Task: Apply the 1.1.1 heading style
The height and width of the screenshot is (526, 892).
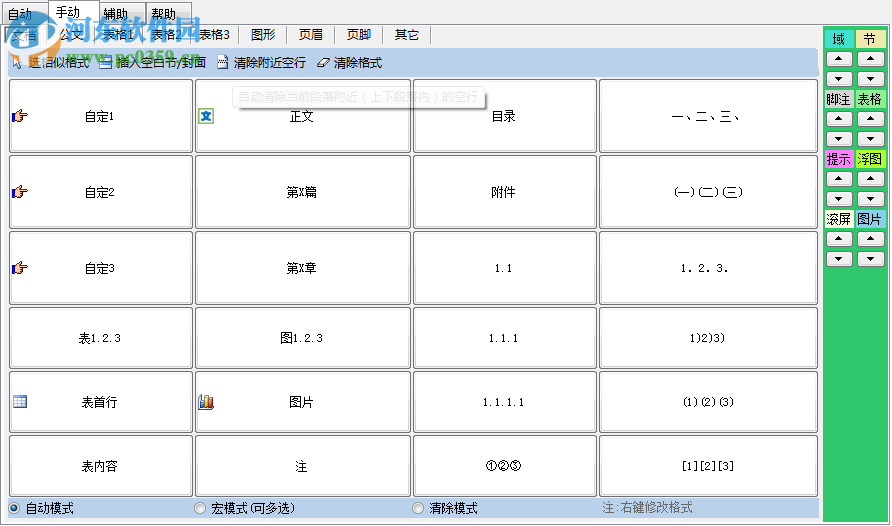Action: point(505,338)
